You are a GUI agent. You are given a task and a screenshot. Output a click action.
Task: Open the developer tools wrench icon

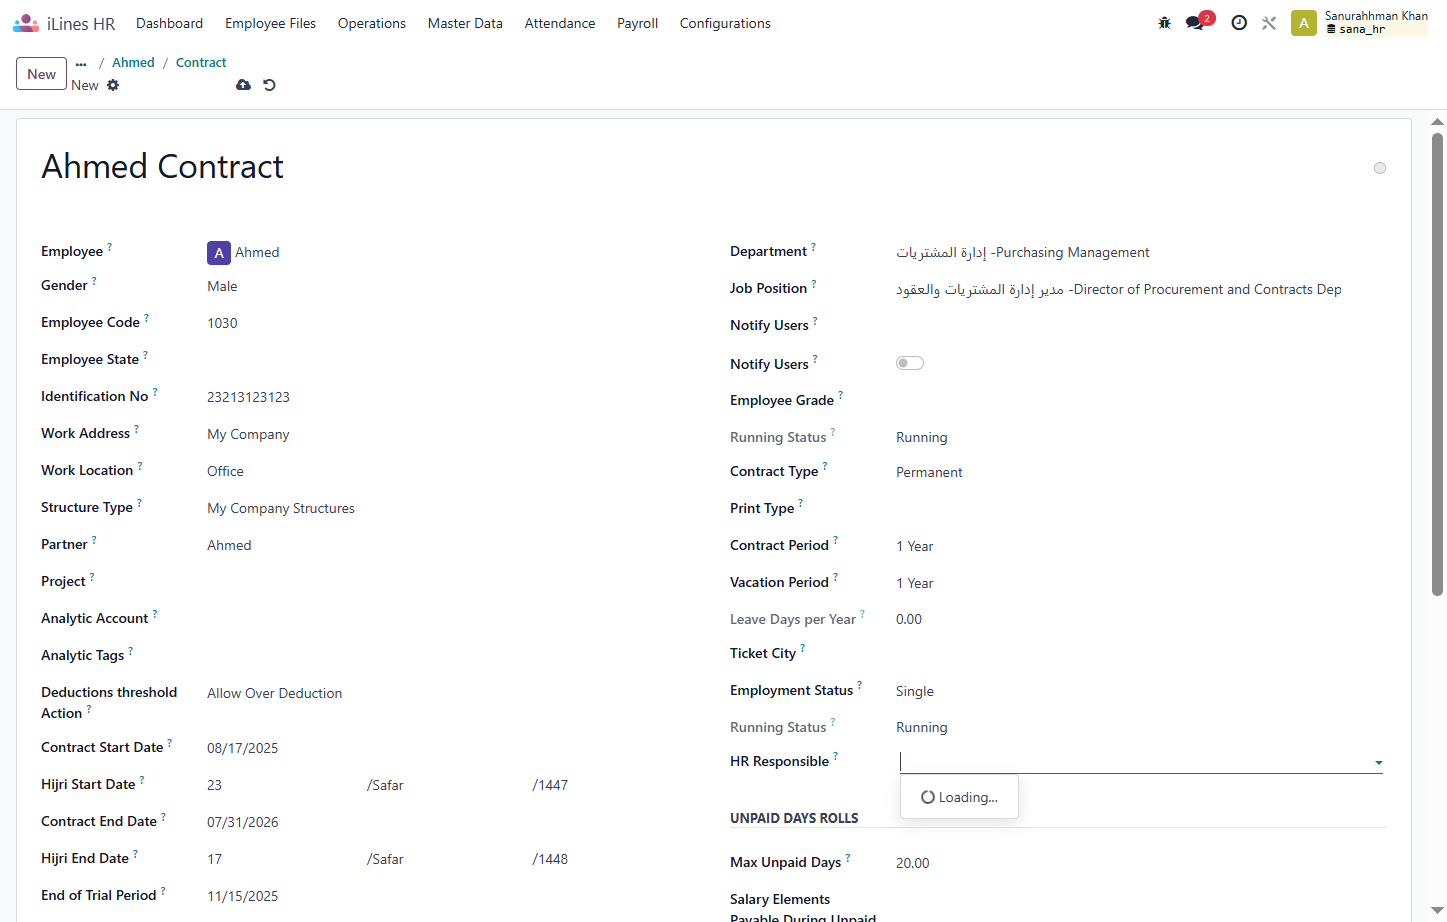pos(1269,23)
